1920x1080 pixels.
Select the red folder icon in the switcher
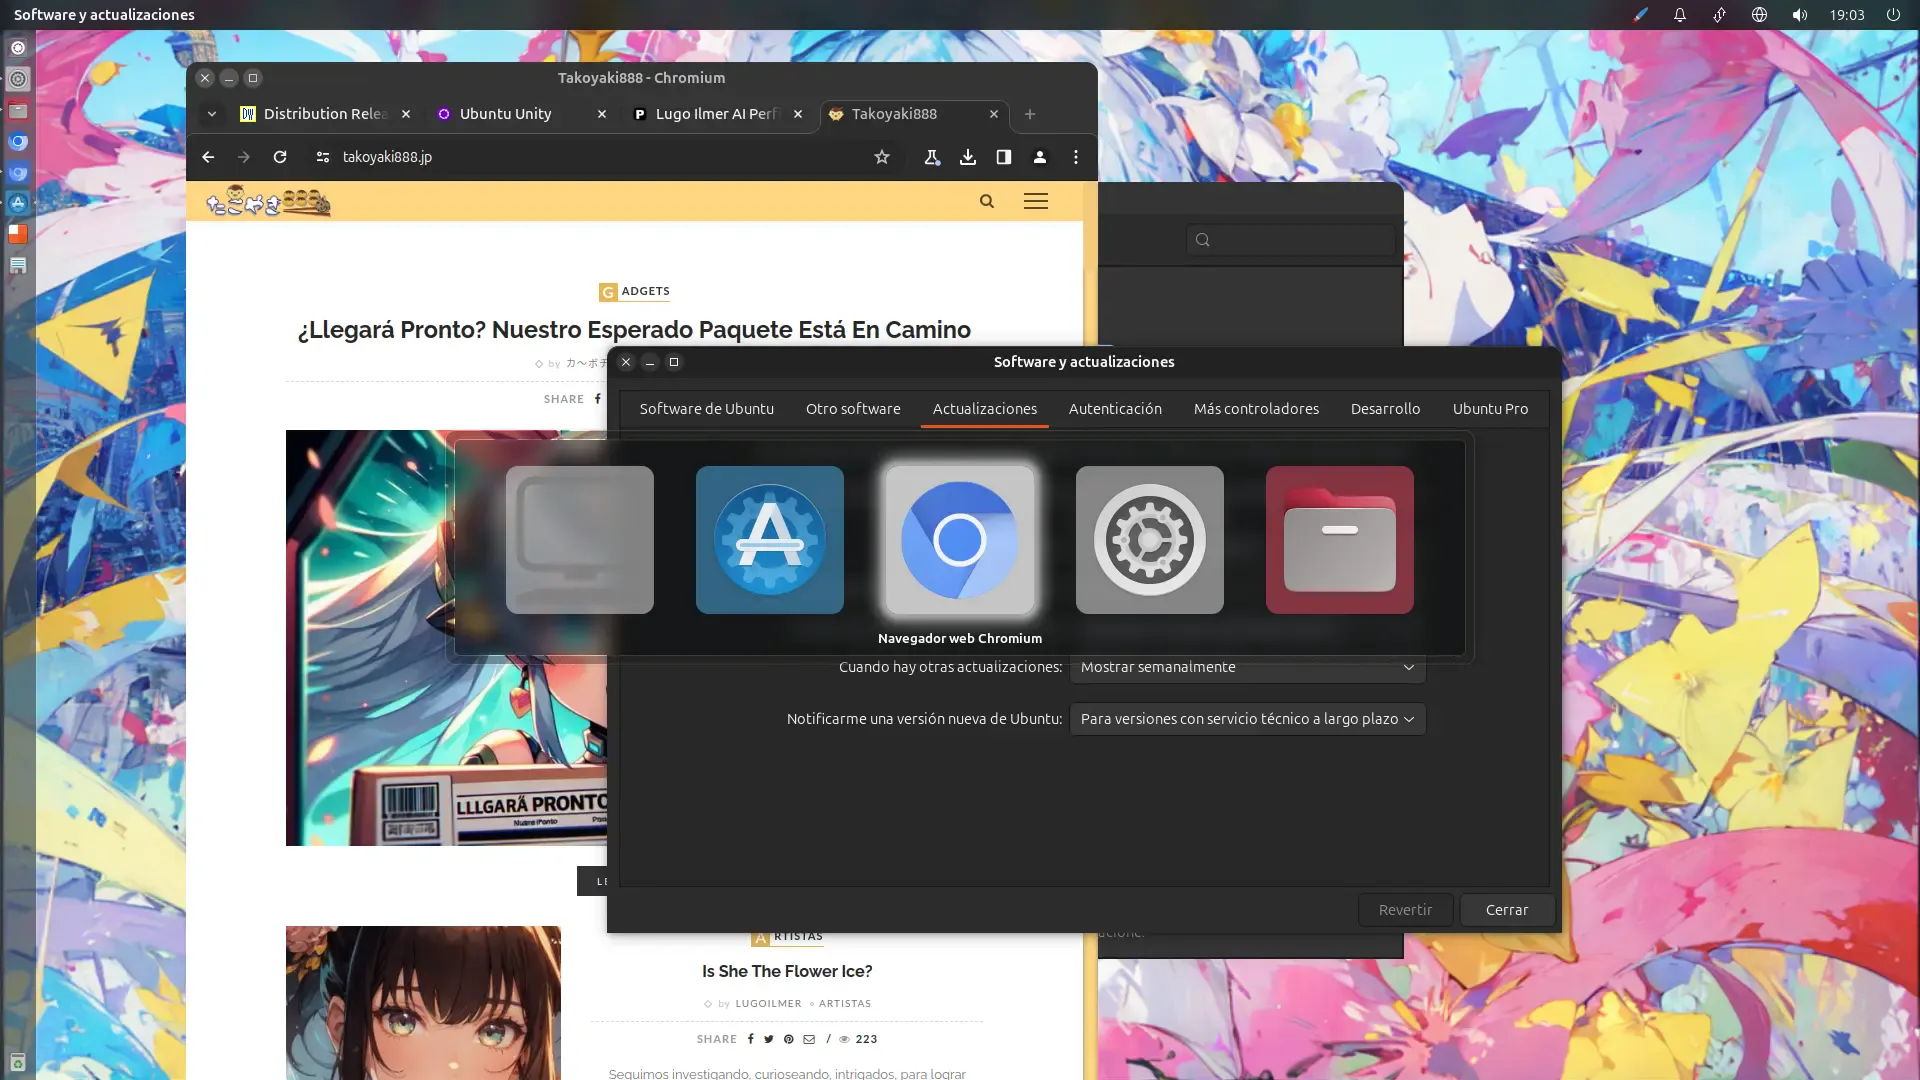tap(1339, 541)
